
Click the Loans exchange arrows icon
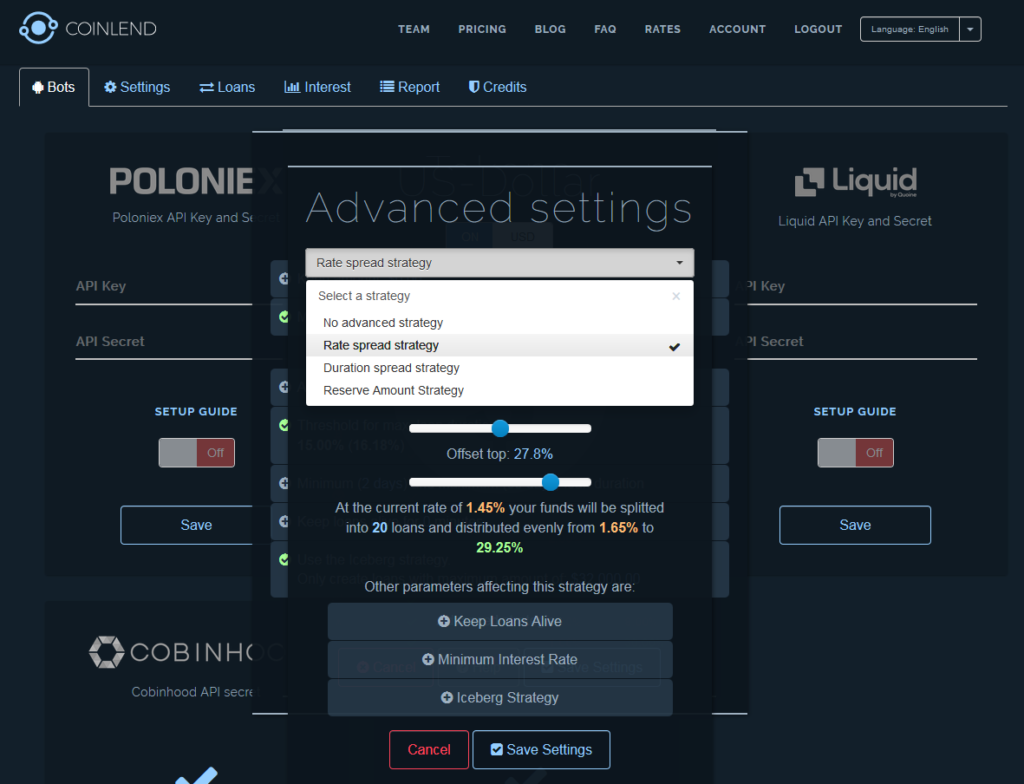[x=206, y=88]
